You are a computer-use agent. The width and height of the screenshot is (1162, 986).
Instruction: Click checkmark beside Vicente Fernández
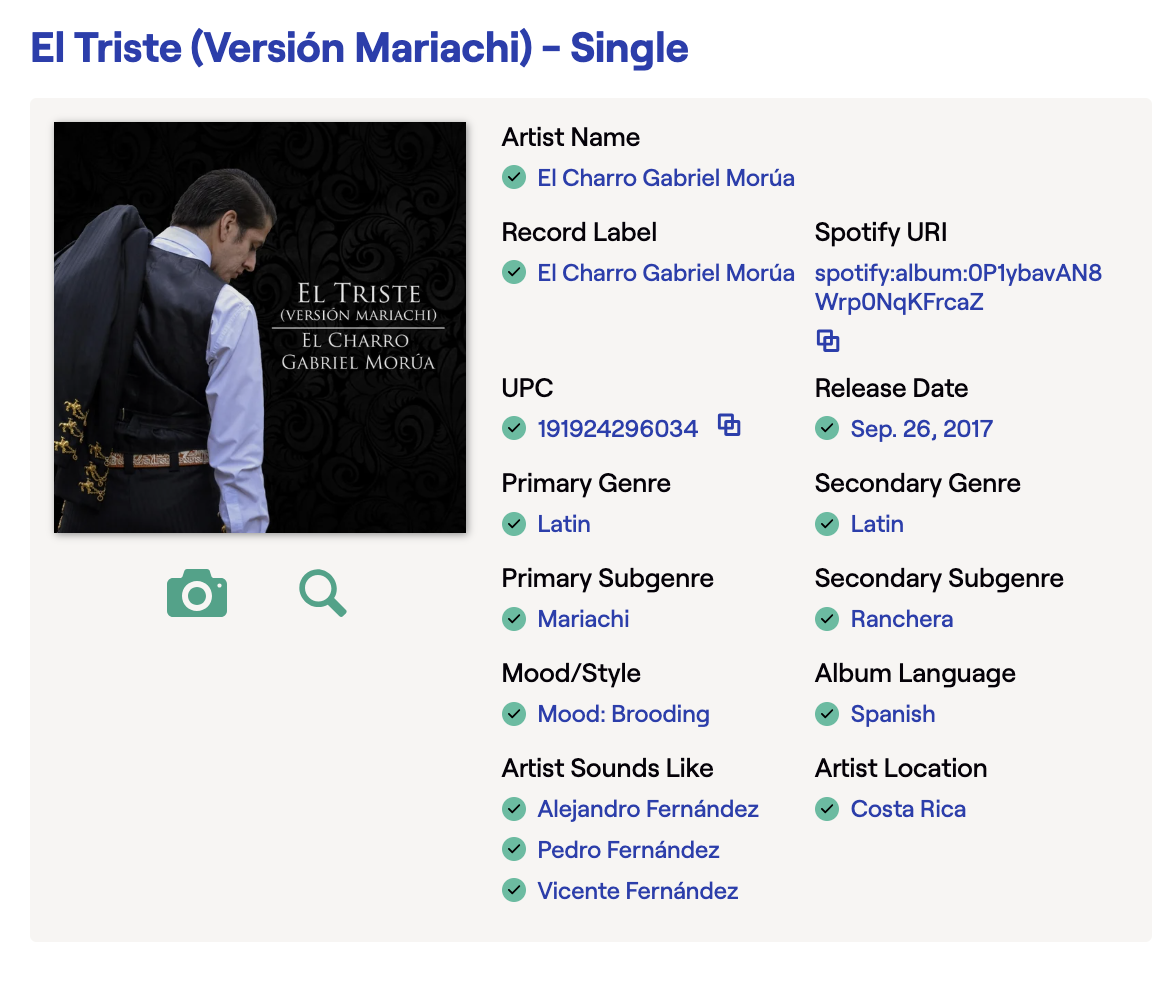pyautogui.click(x=514, y=890)
